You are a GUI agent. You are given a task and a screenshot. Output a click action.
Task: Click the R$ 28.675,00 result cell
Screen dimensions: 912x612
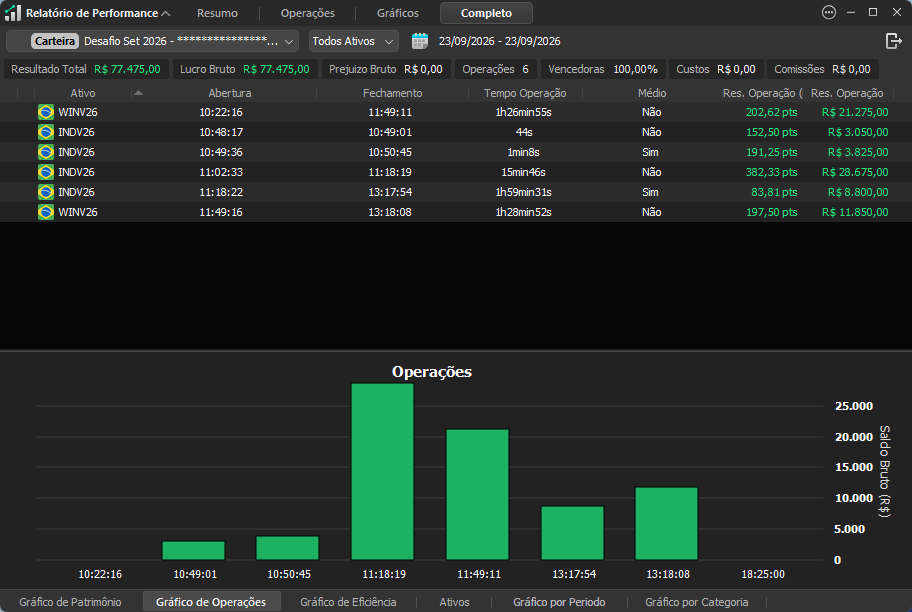(855, 172)
